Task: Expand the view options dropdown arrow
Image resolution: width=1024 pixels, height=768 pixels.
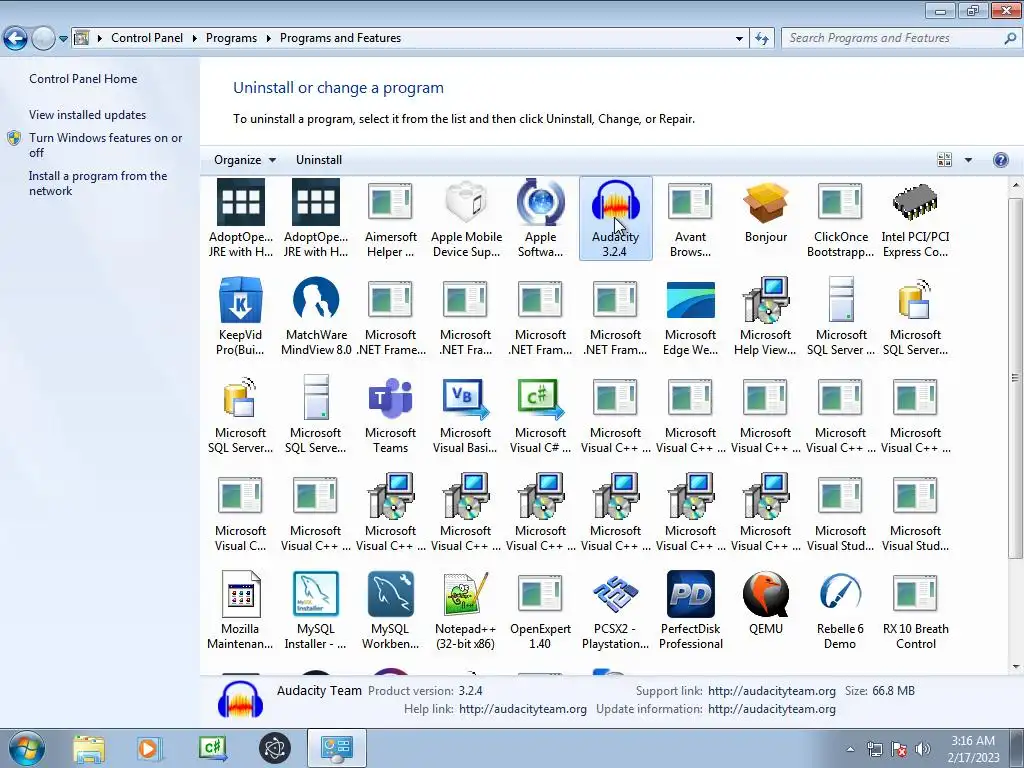Action: tap(968, 160)
